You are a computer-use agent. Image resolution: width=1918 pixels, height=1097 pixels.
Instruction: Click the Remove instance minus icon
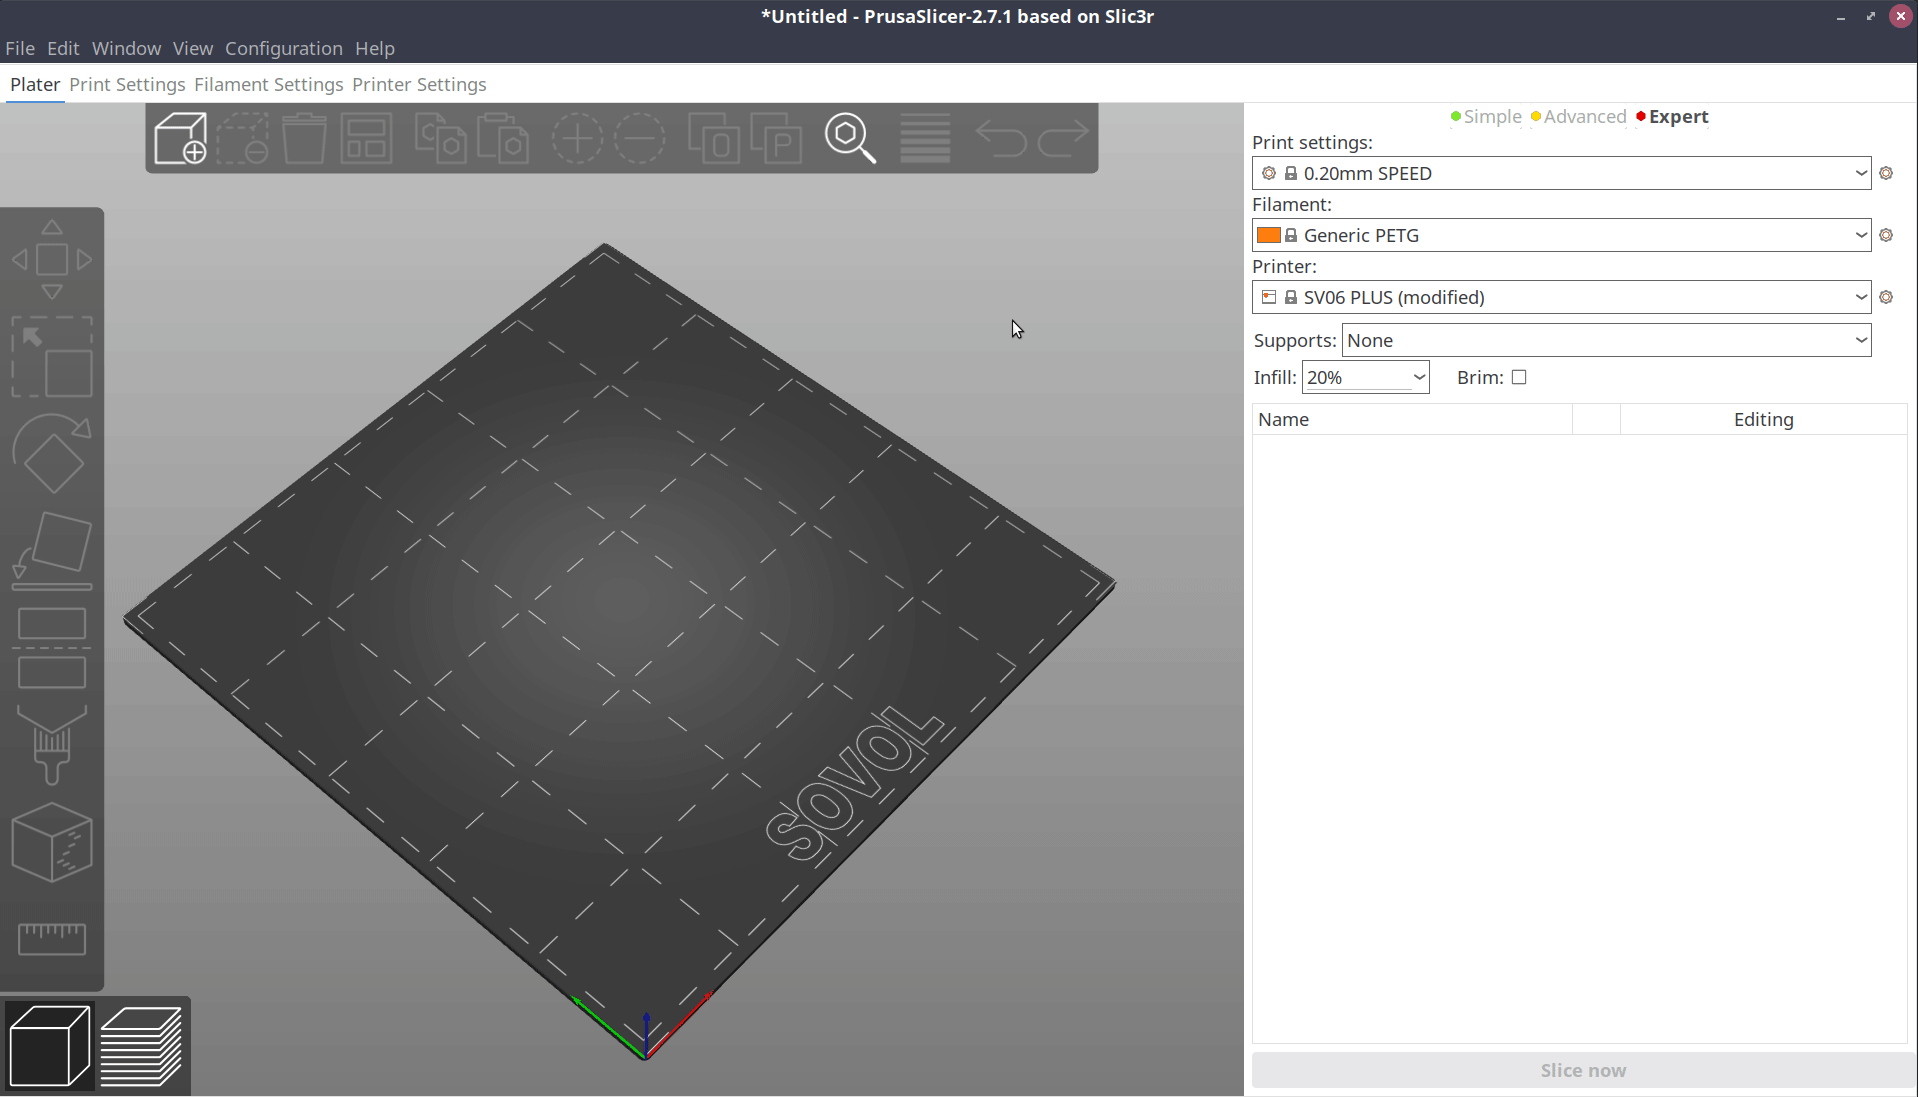[x=640, y=138]
